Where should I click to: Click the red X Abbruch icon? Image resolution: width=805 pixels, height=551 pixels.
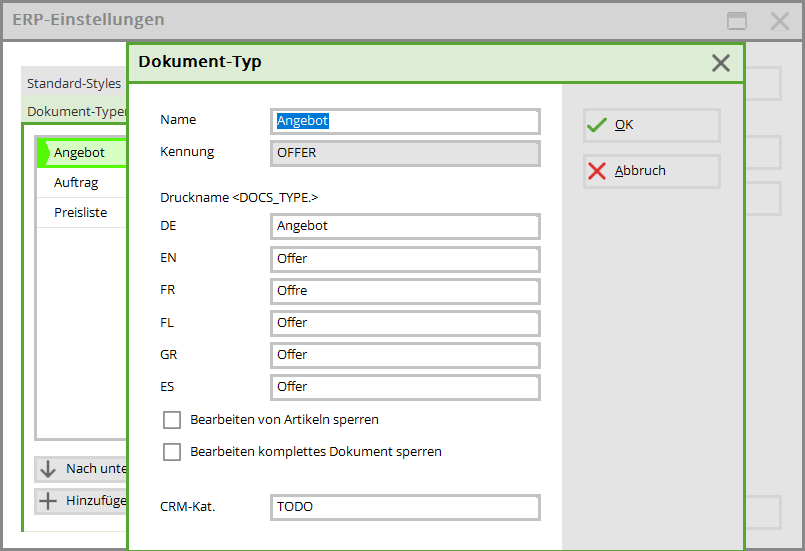[597, 171]
